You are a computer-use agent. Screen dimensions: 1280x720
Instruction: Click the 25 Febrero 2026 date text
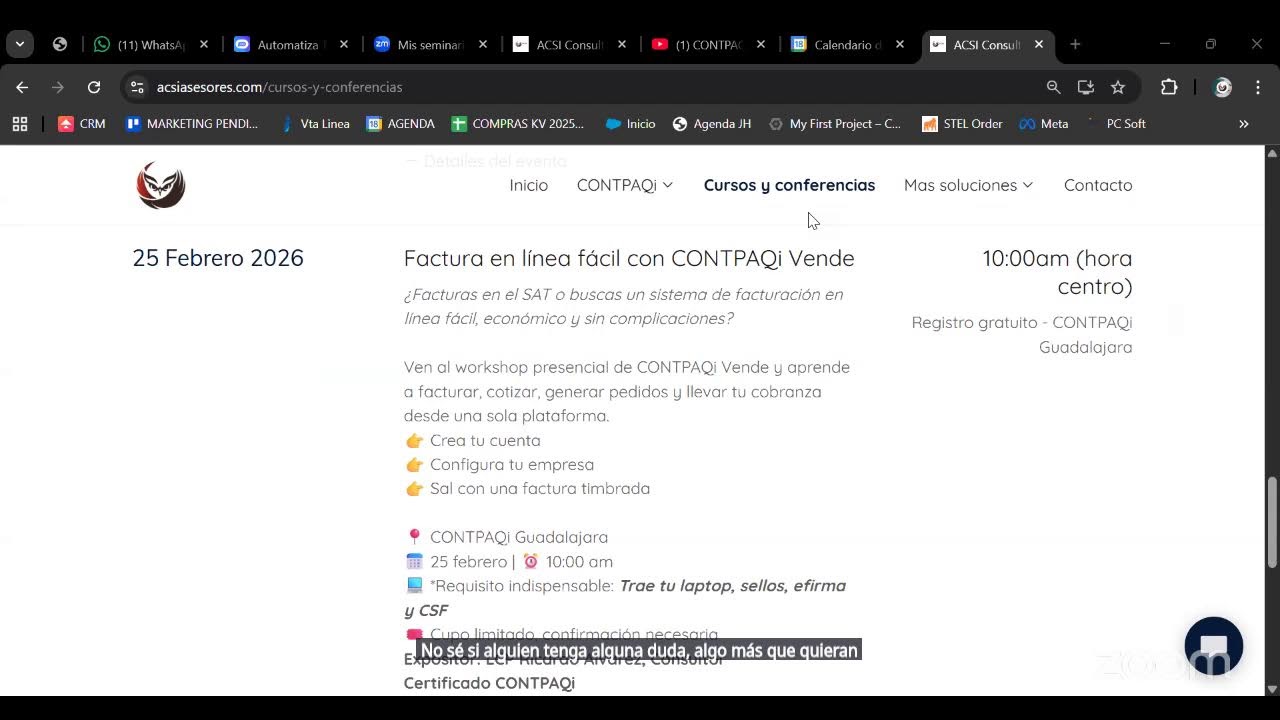(x=218, y=258)
